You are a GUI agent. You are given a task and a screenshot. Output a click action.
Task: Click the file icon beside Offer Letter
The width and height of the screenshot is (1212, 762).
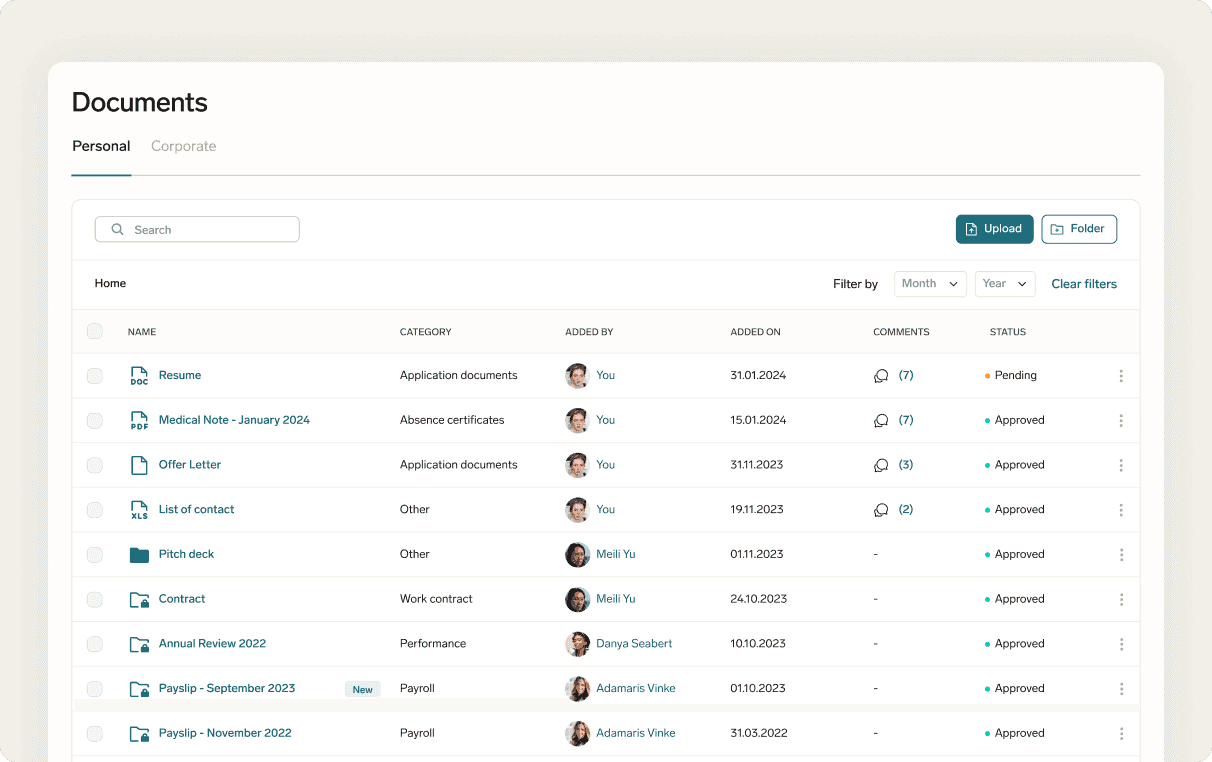(139, 465)
